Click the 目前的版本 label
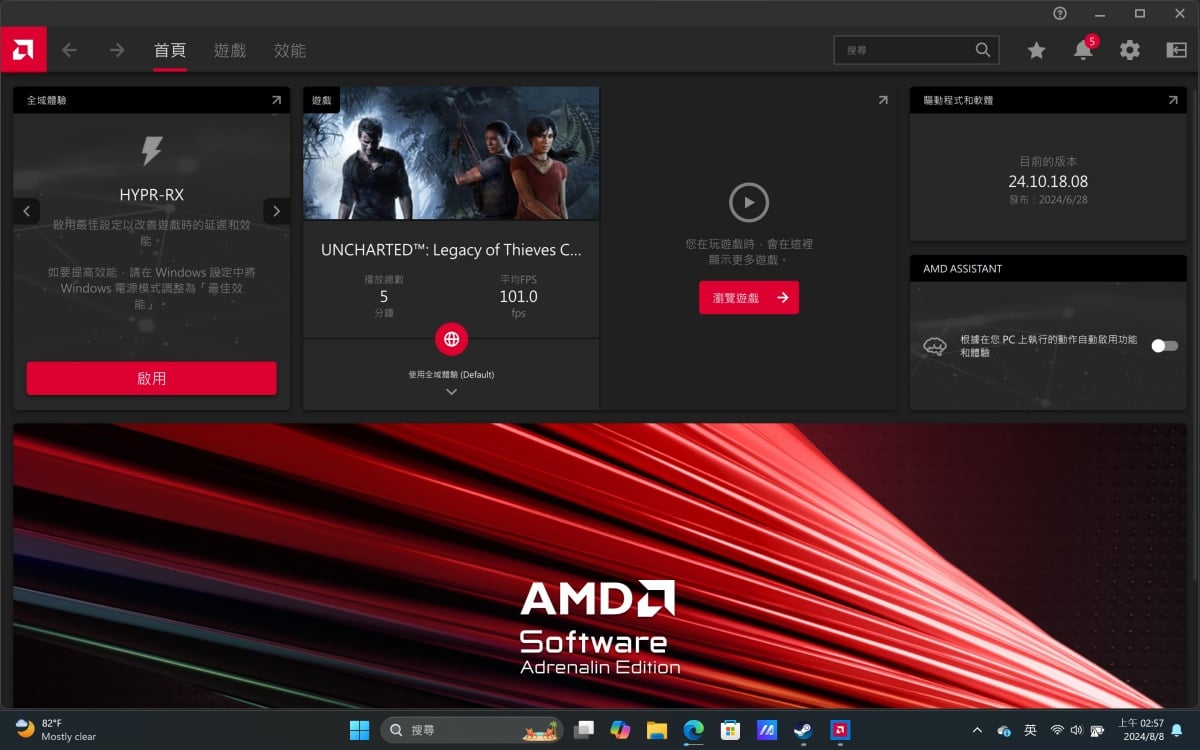 point(1048,161)
